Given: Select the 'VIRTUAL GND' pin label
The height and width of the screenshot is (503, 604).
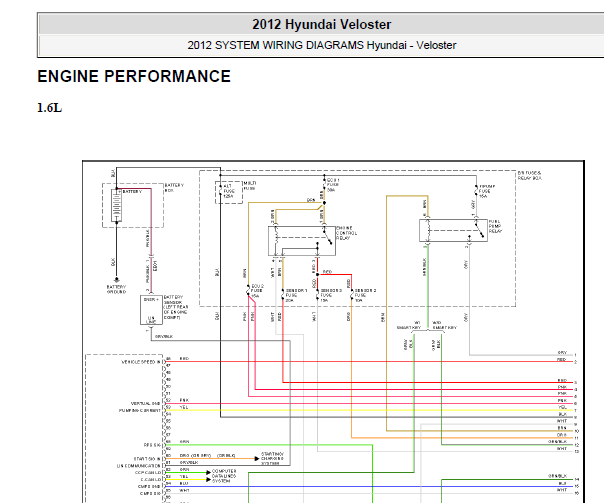Looking at the screenshot, I should 146,404.
